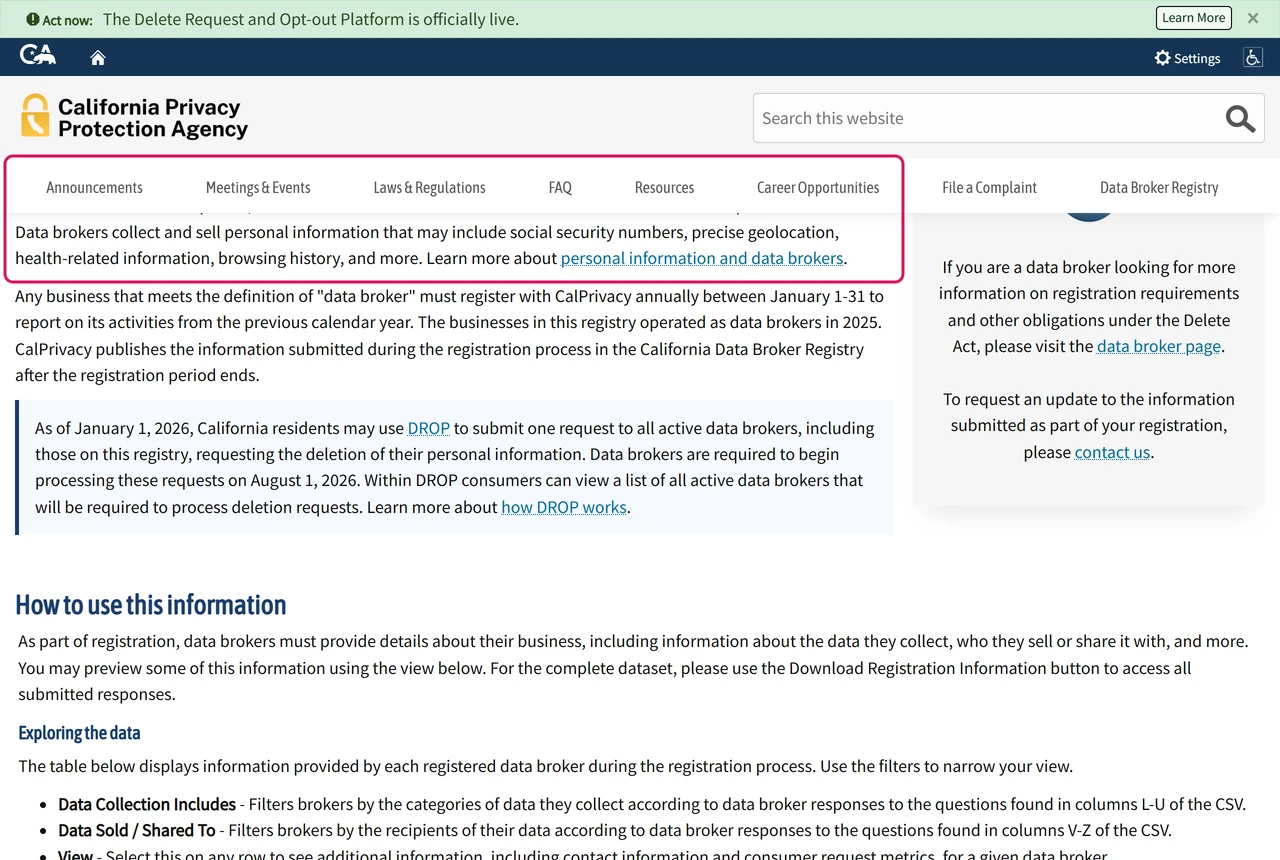Open the accessibility wheelchair icon
The width and height of the screenshot is (1280, 860).
[x=1253, y=57]
